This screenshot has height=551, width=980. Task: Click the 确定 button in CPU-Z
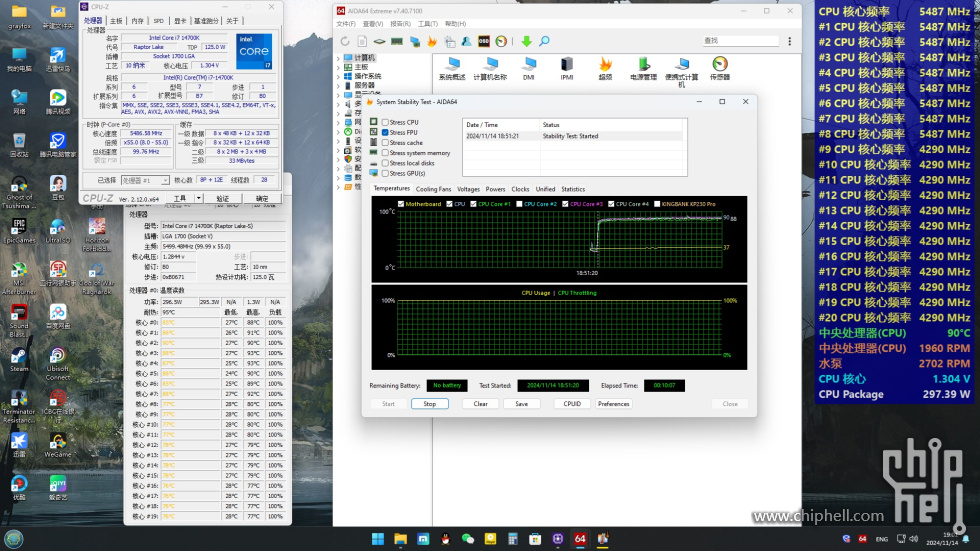pos(262,198)
